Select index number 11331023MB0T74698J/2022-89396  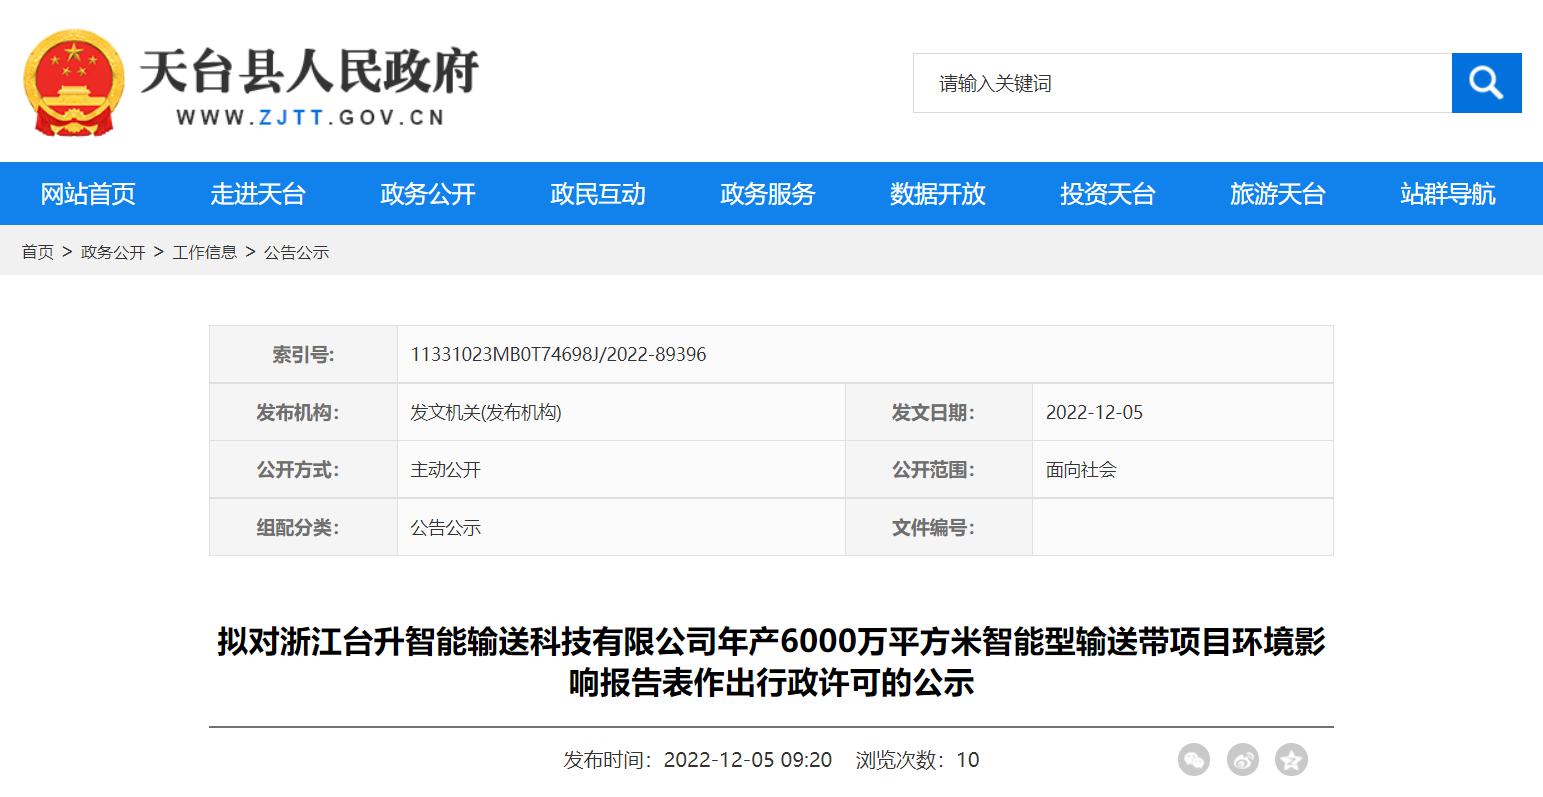coord(558,354)
